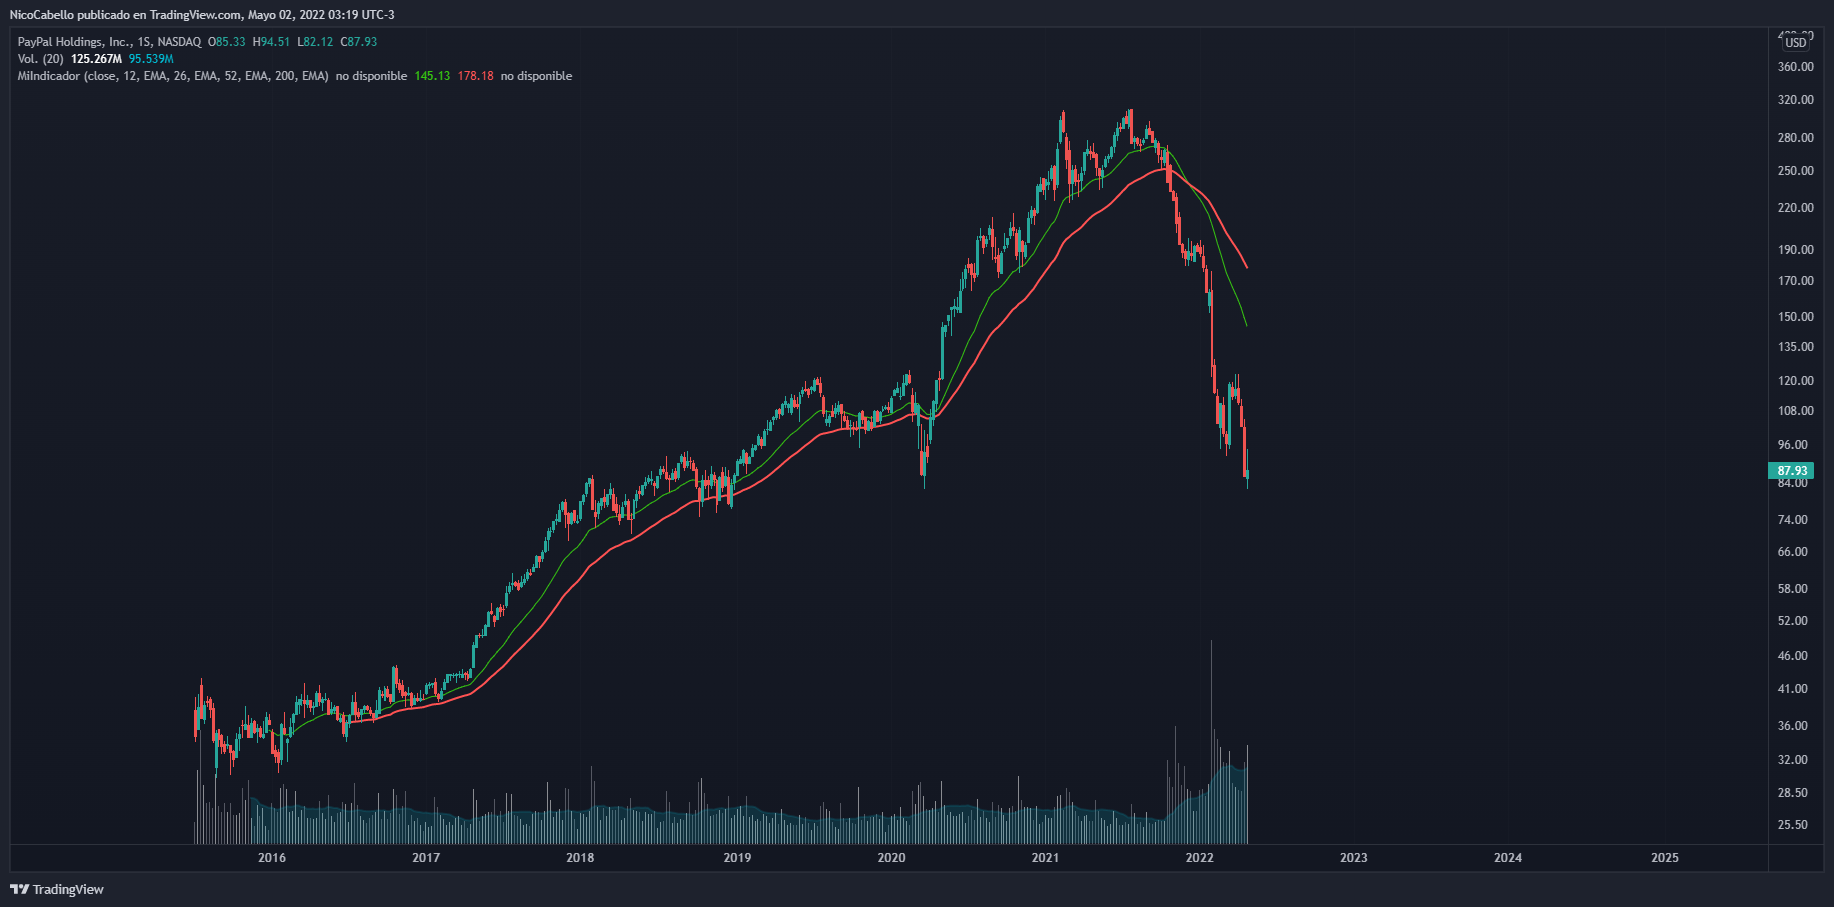Select the MiIndicador indicator legend name
The height and width of the screenshot is (907, 1834).
[x=173, y=76]
